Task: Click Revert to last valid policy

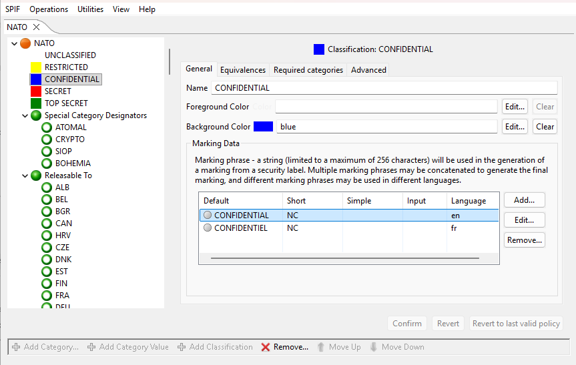Action: click(x=516, y=324)
